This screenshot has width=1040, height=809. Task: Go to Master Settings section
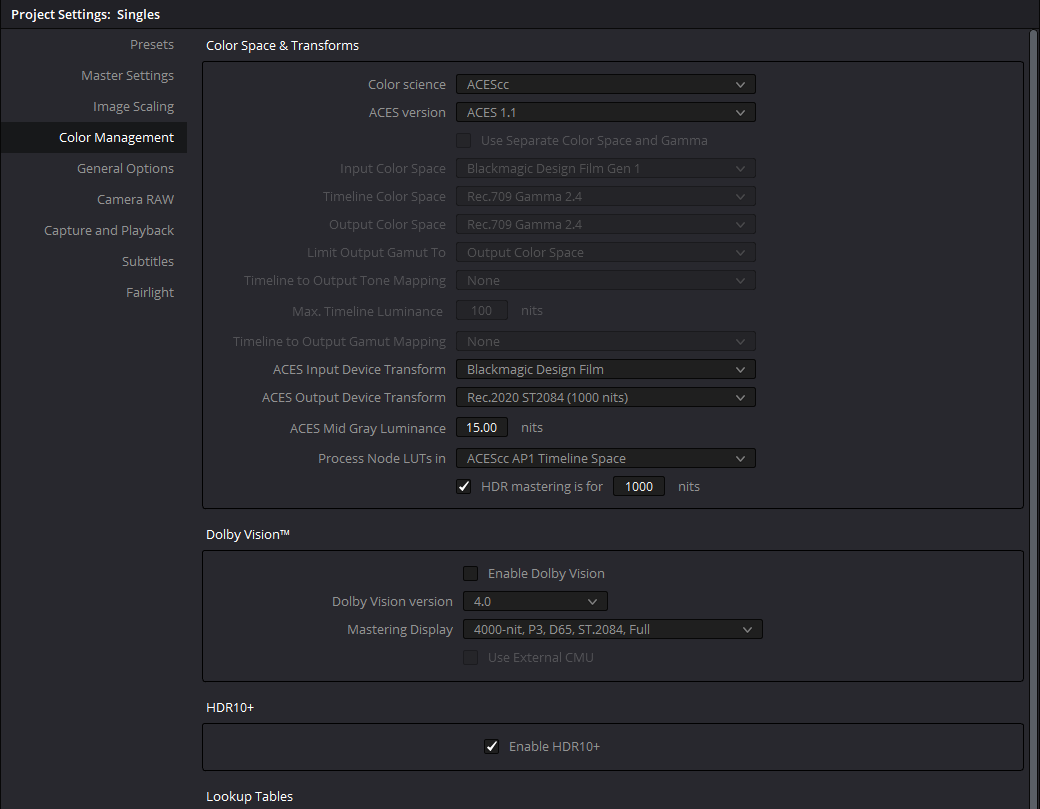coord(127,76)
